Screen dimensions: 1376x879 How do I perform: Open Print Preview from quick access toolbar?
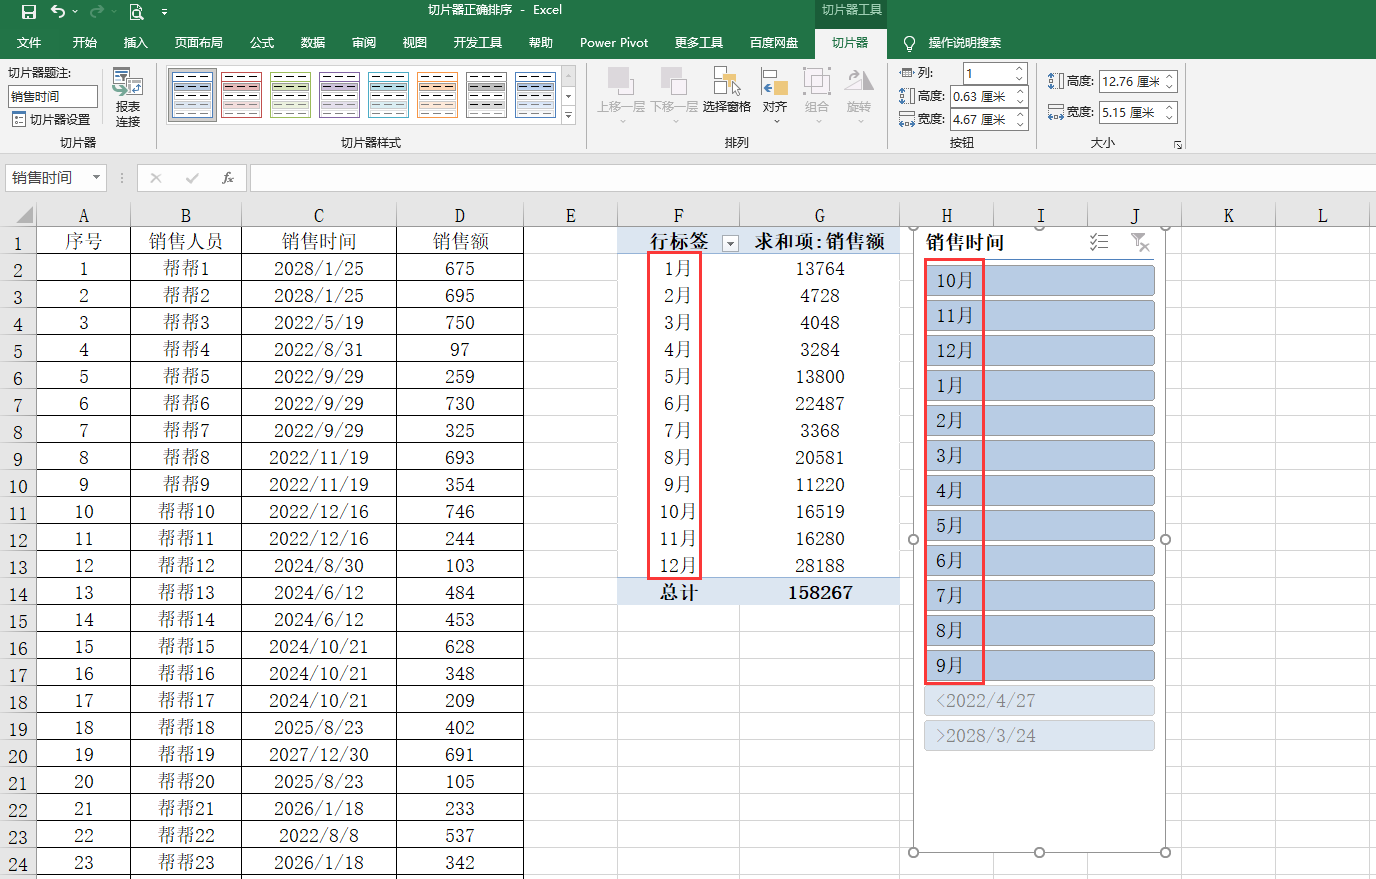(136, 12)
